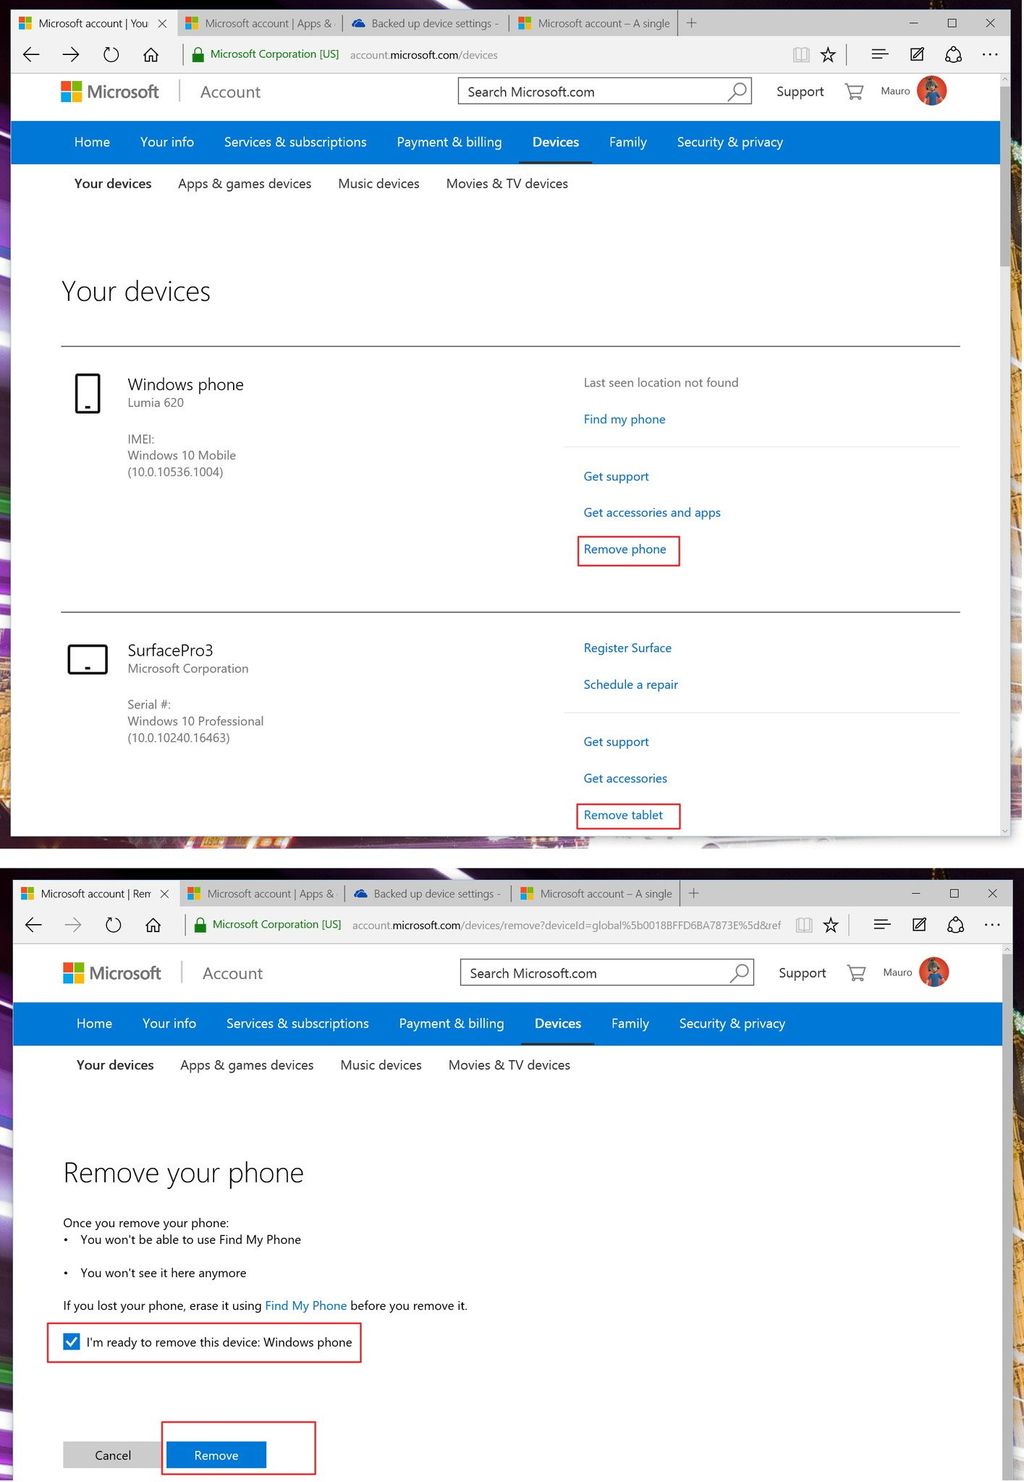Click the Edge Home button
1024x1482 pixels.
click(151, 55)
